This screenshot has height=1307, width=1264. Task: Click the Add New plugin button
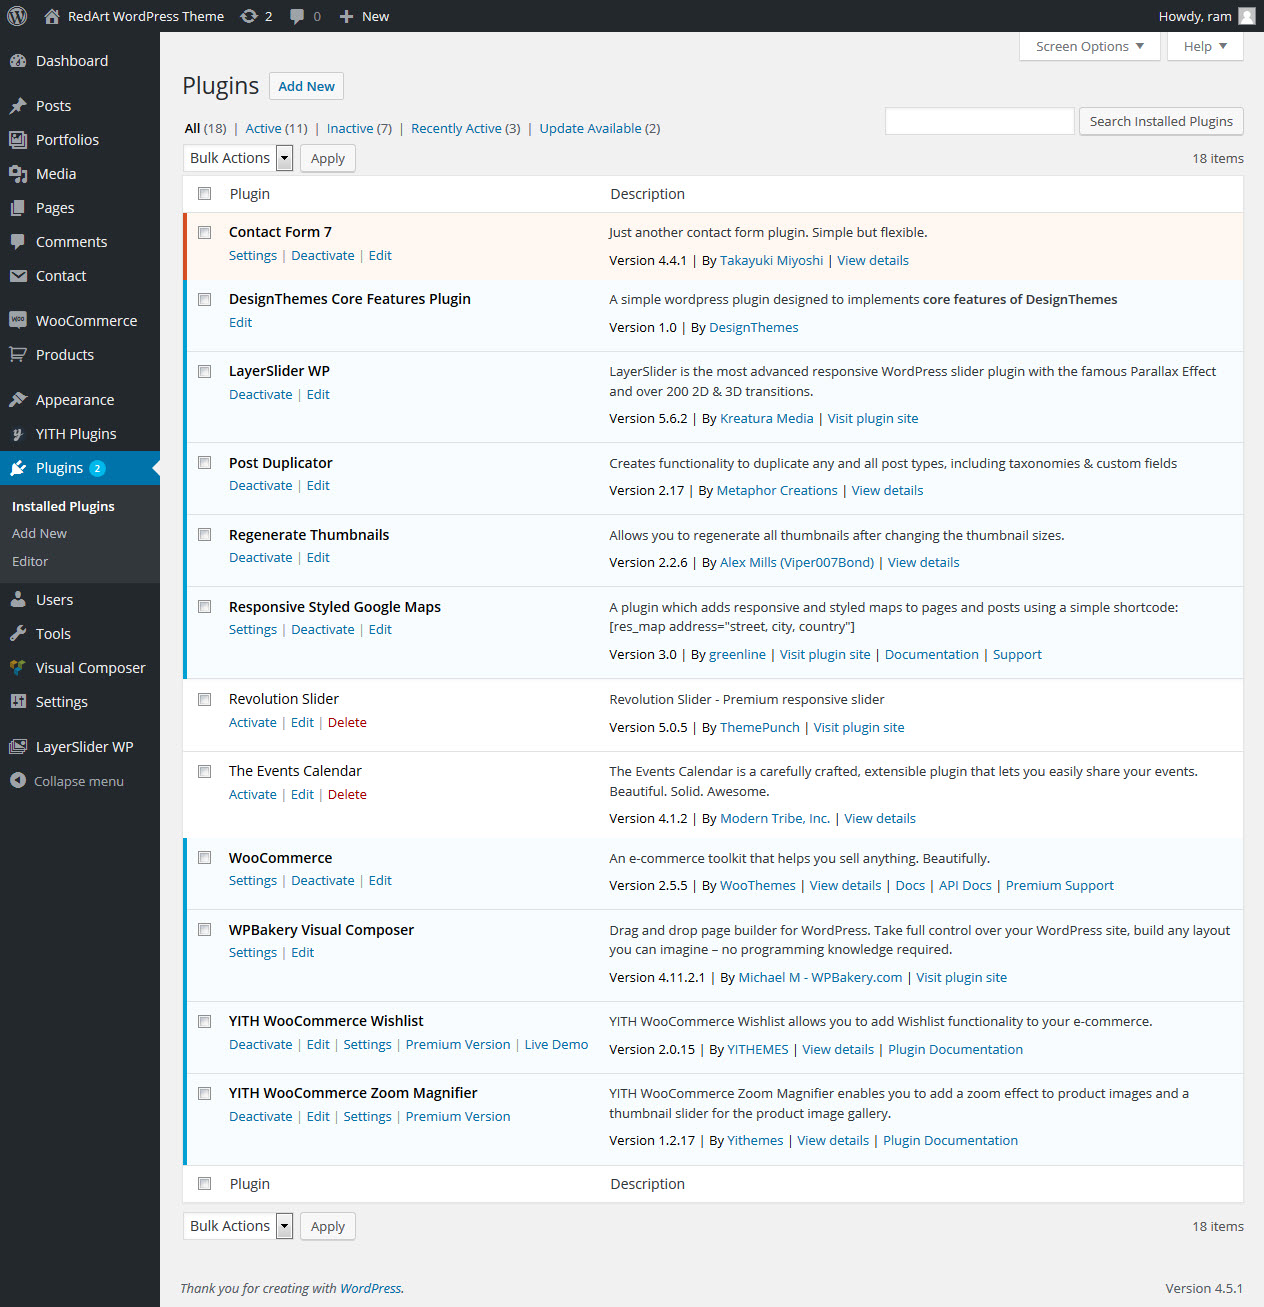click(x=306, y=86)
